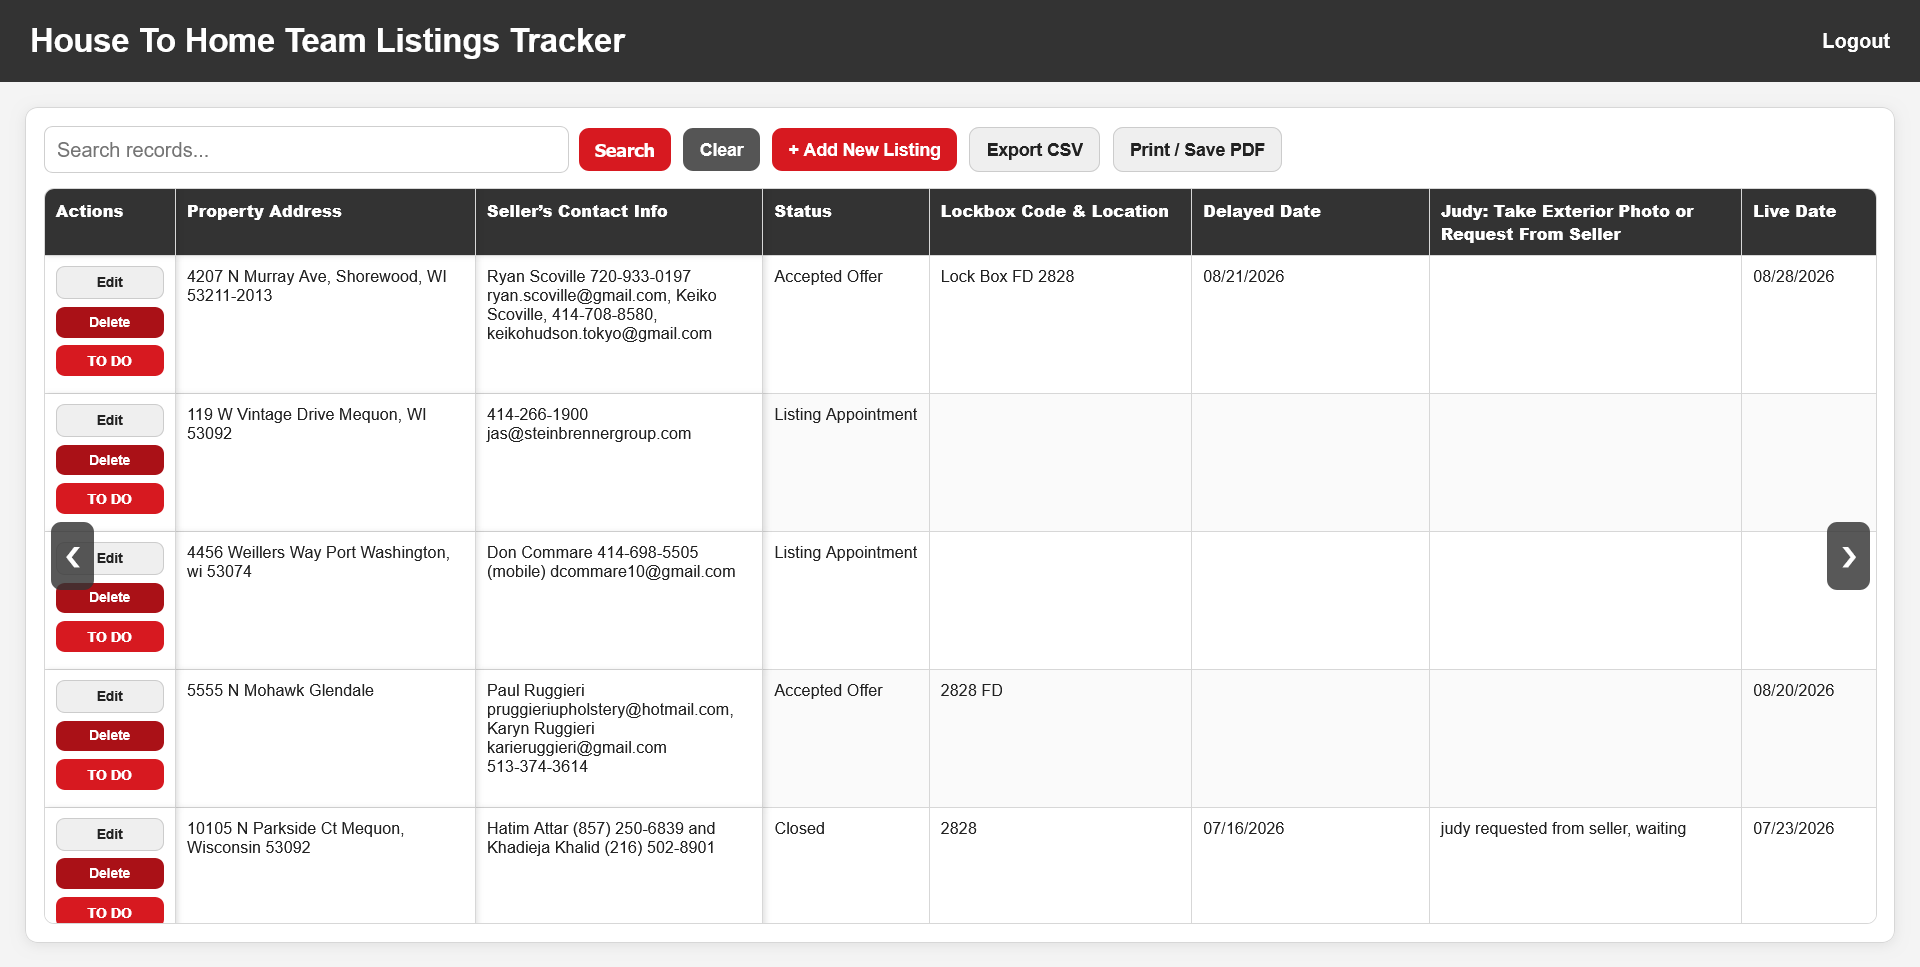Add a new listing
This screenshot has height=967, width=1920.
point(864,150)
